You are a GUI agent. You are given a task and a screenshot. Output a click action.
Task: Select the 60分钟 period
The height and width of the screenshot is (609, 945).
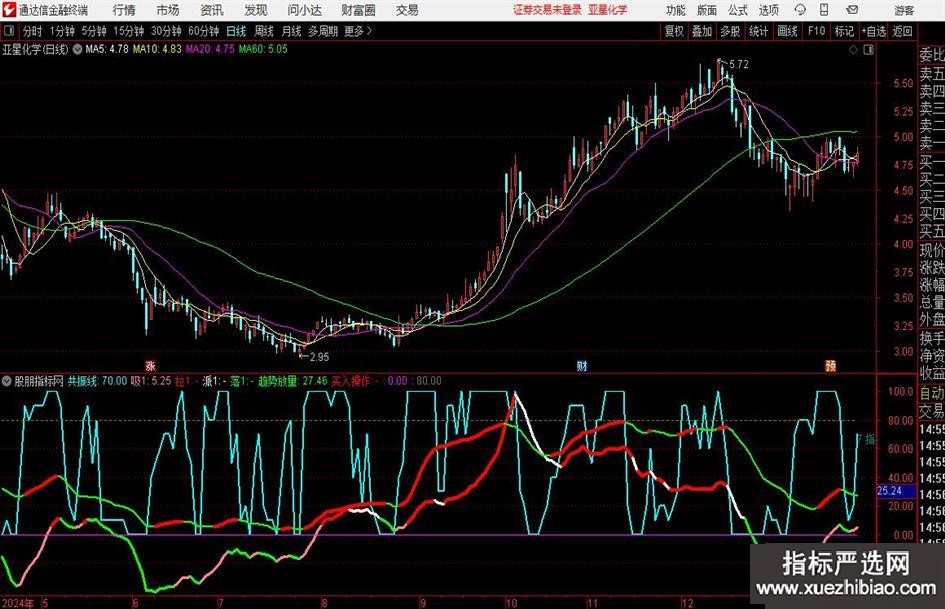point(203,31)
